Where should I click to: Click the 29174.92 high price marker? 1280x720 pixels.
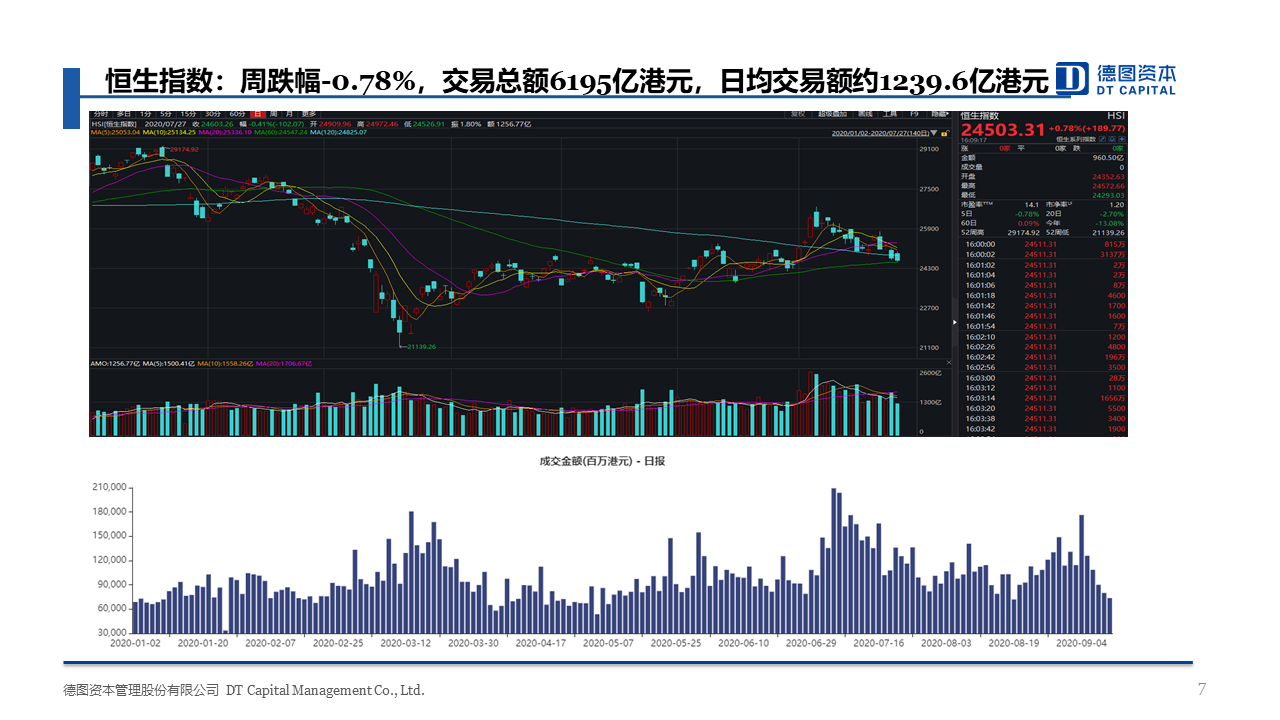coord(184,149)
